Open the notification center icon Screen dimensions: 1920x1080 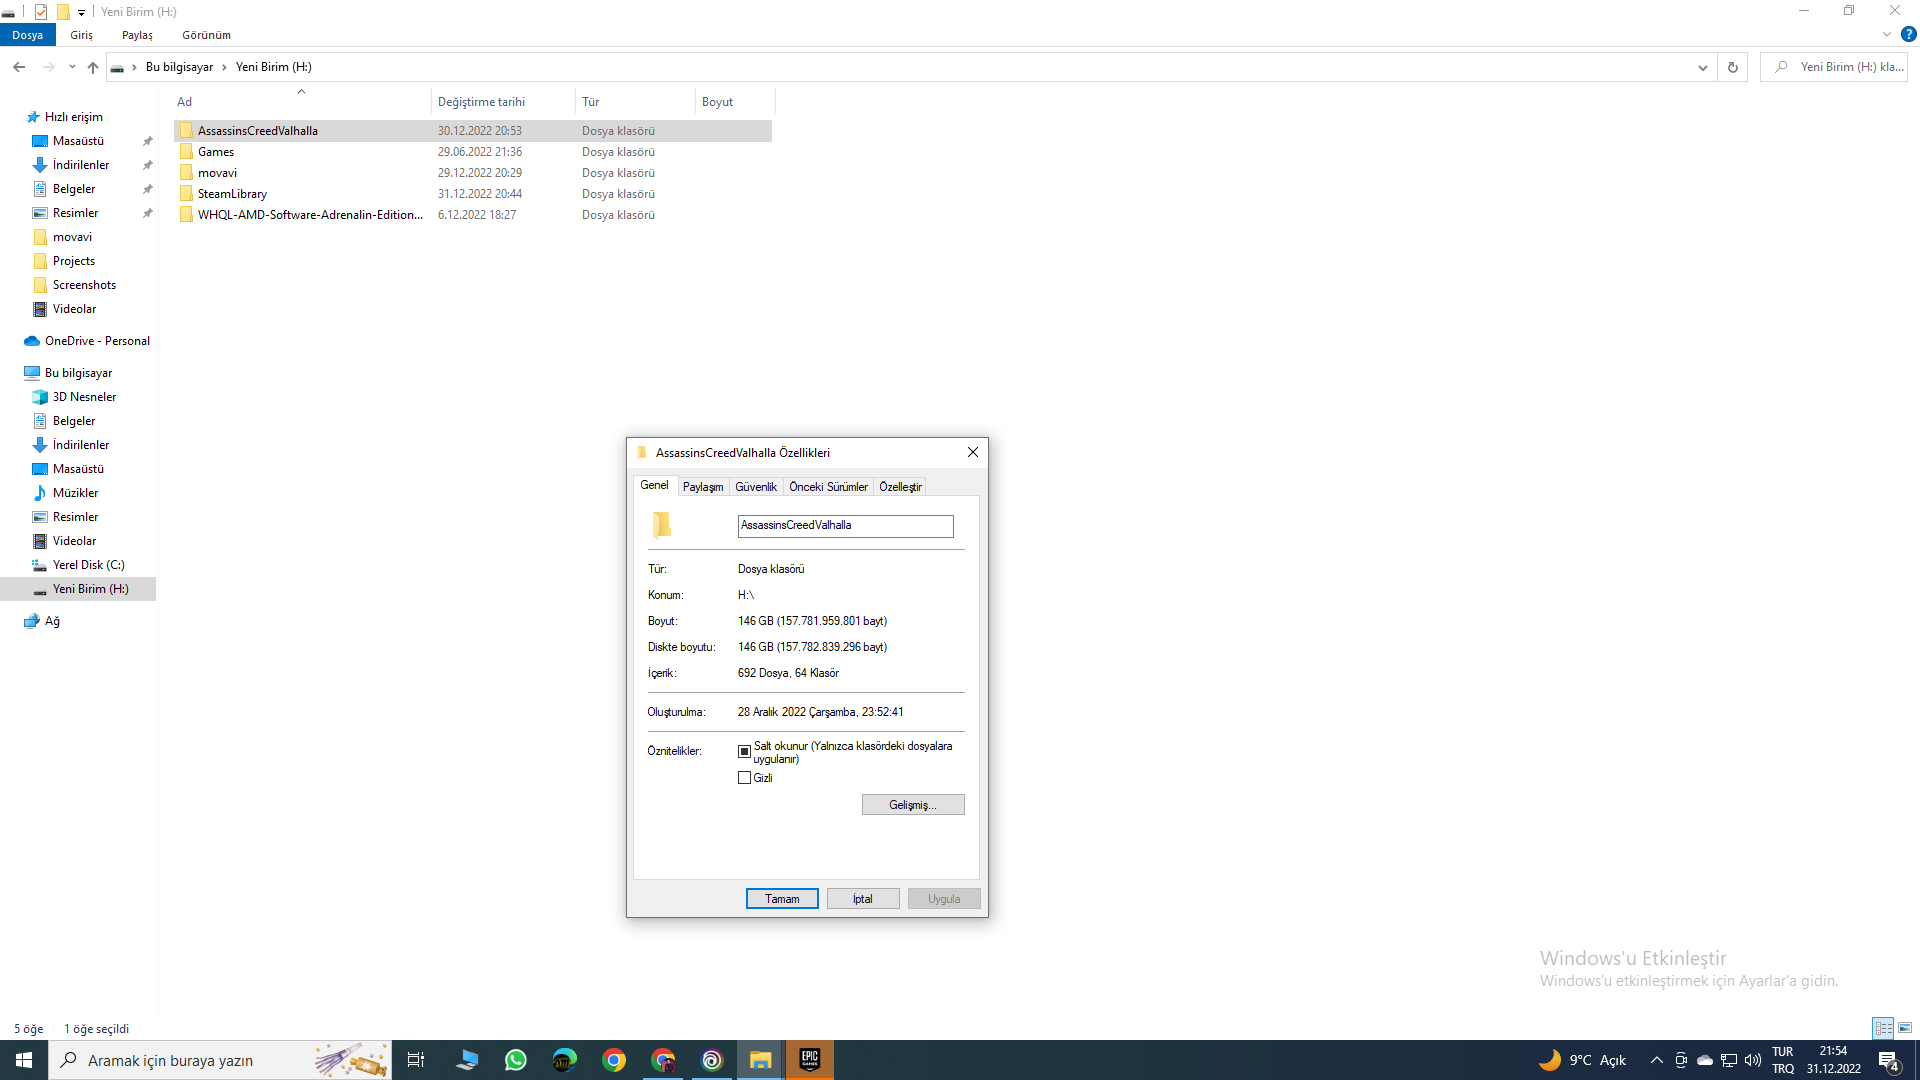[x=1888, y=1060]
